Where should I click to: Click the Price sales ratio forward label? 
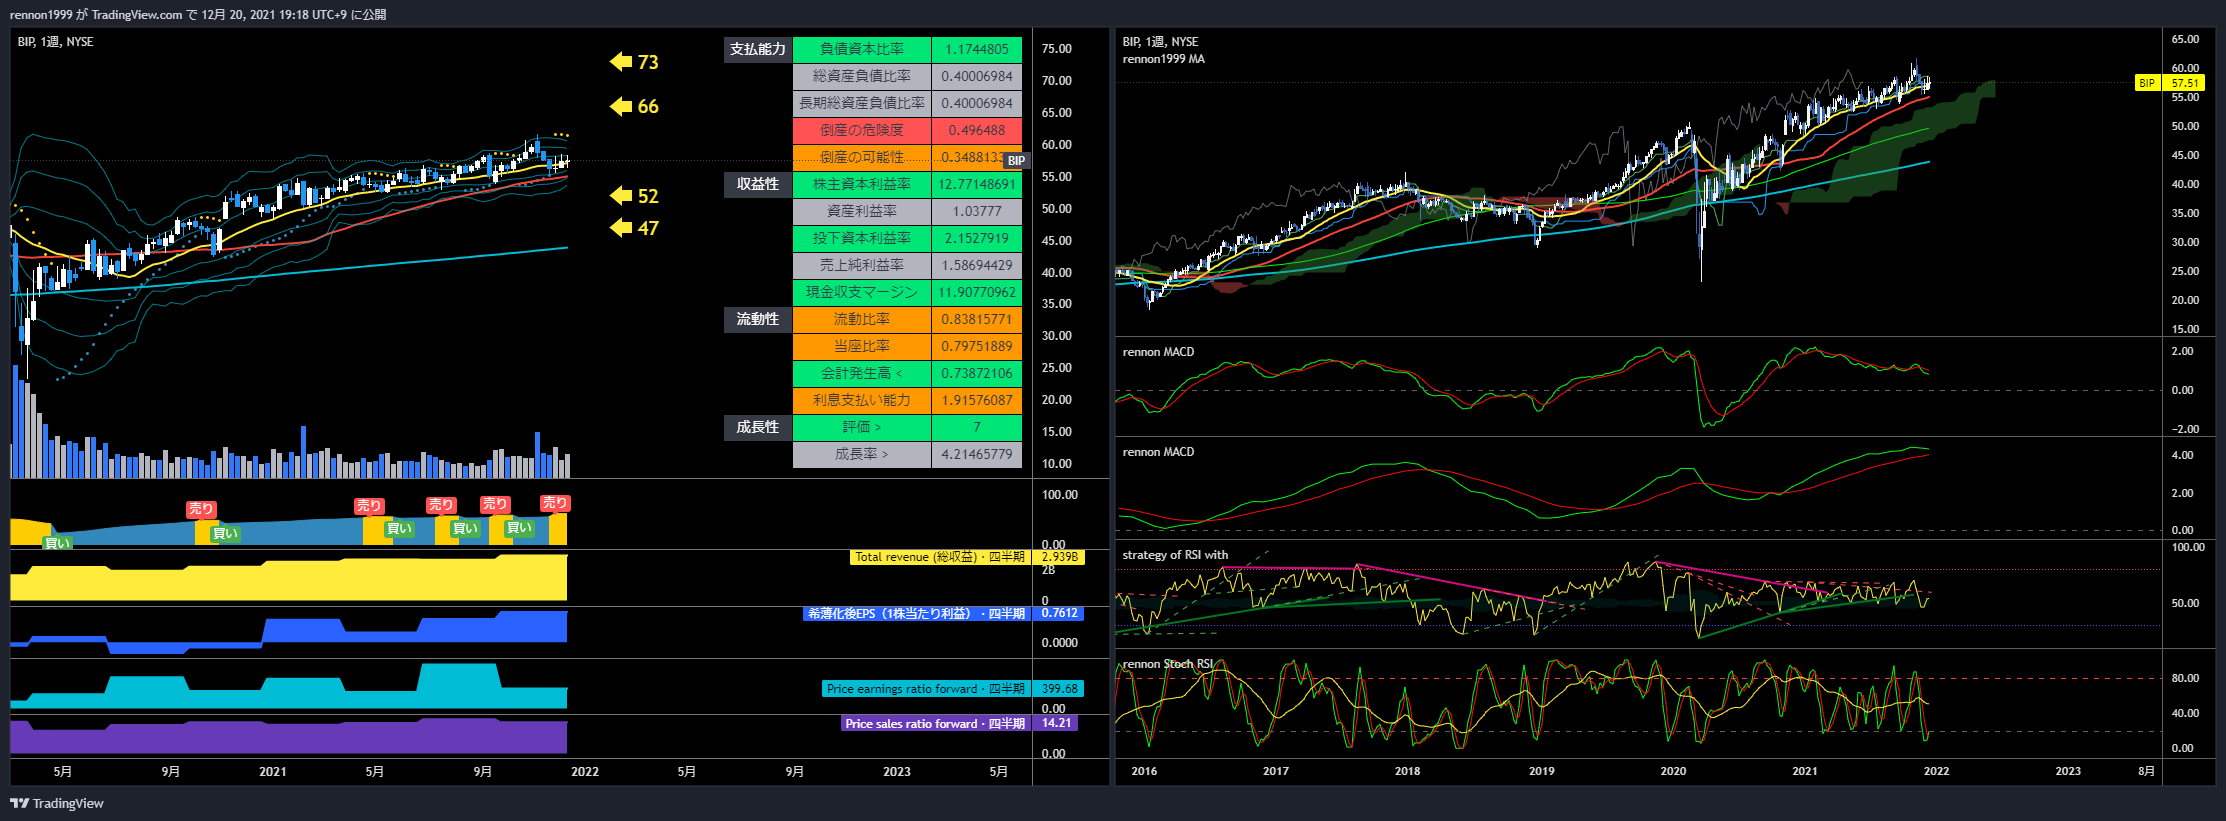pos(935,724)
